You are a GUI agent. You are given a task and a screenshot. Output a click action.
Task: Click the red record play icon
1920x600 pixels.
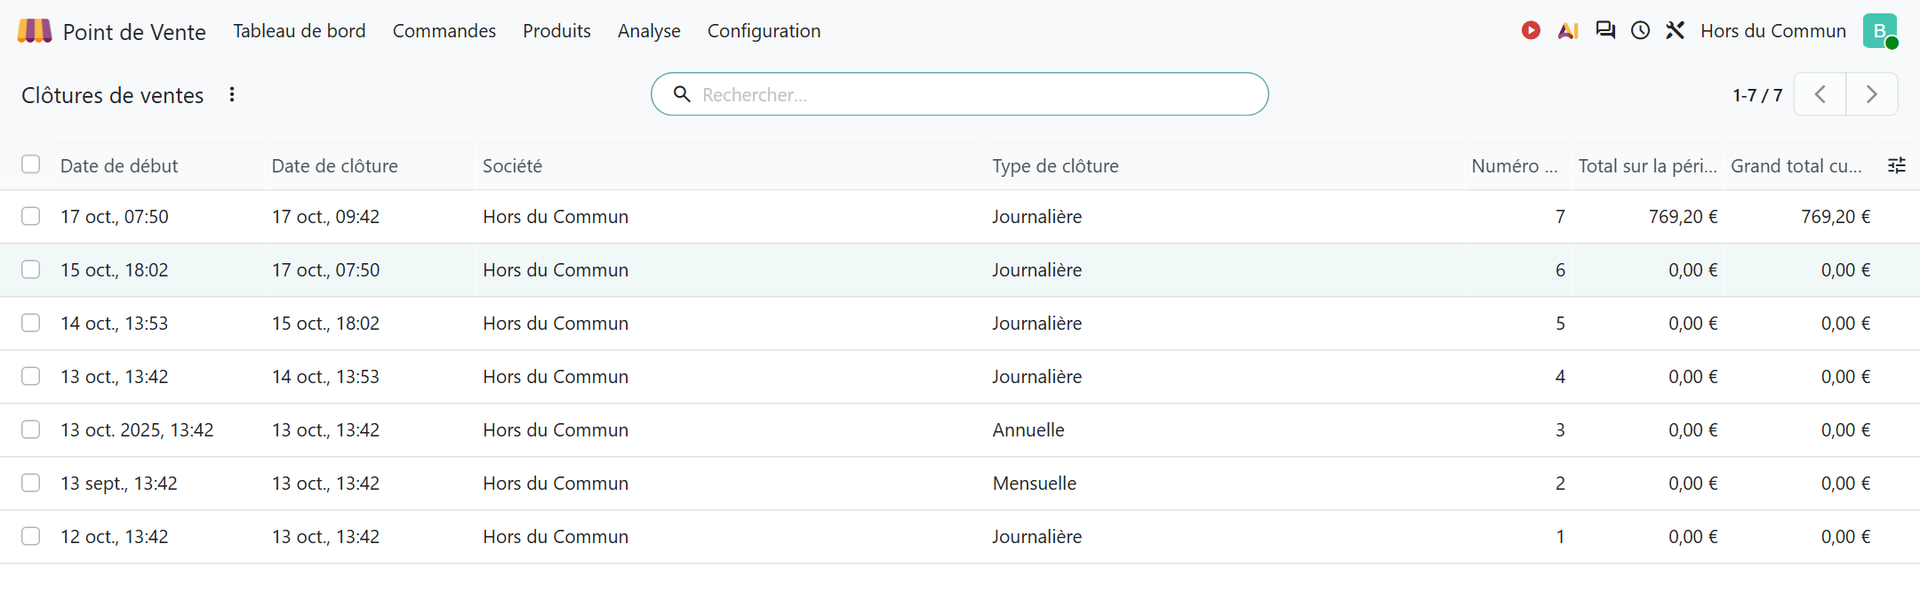pyautogui.click(x=1530, y=31)
